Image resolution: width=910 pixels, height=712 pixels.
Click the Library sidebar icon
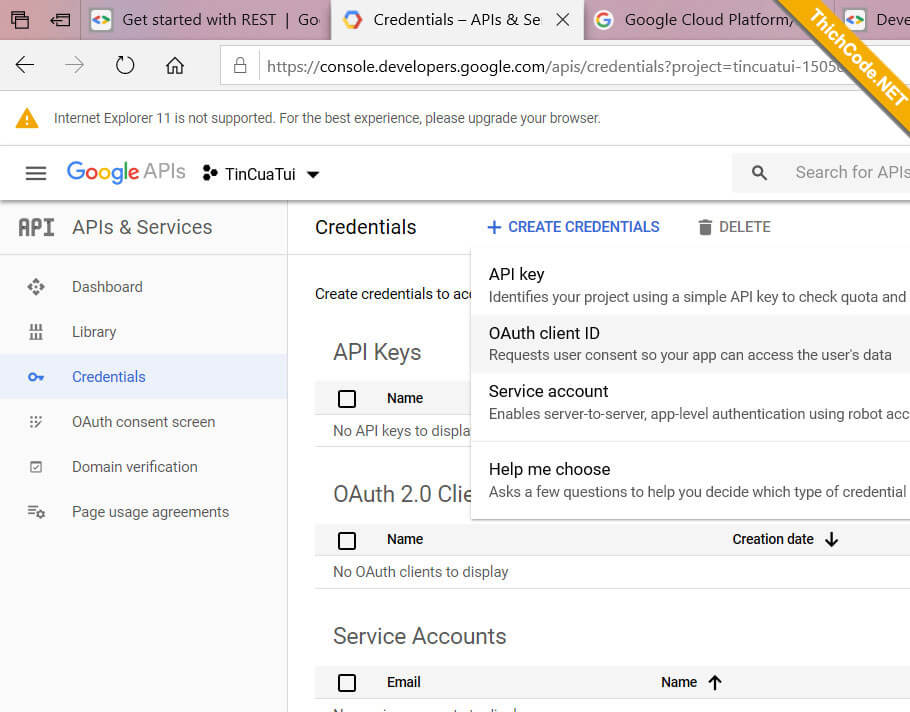(x=36, y=332)
